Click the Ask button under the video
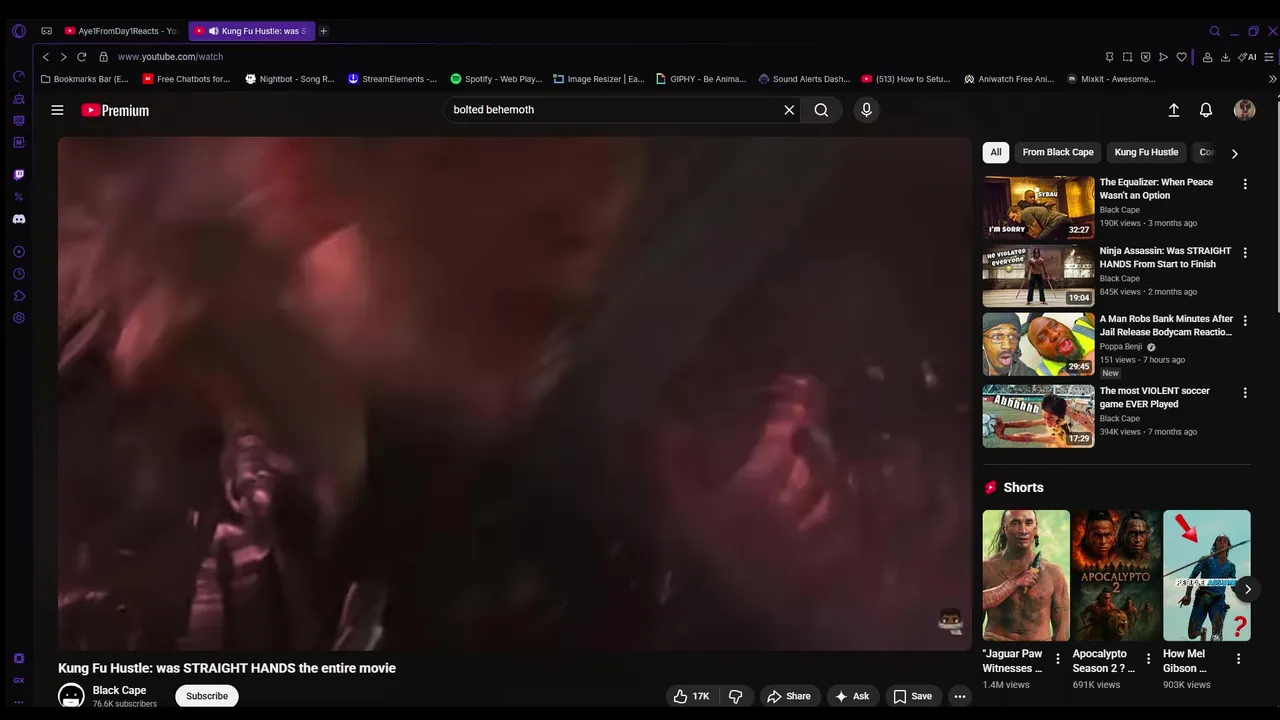Screen dimensions: 1280x720 tap(851, 696)
